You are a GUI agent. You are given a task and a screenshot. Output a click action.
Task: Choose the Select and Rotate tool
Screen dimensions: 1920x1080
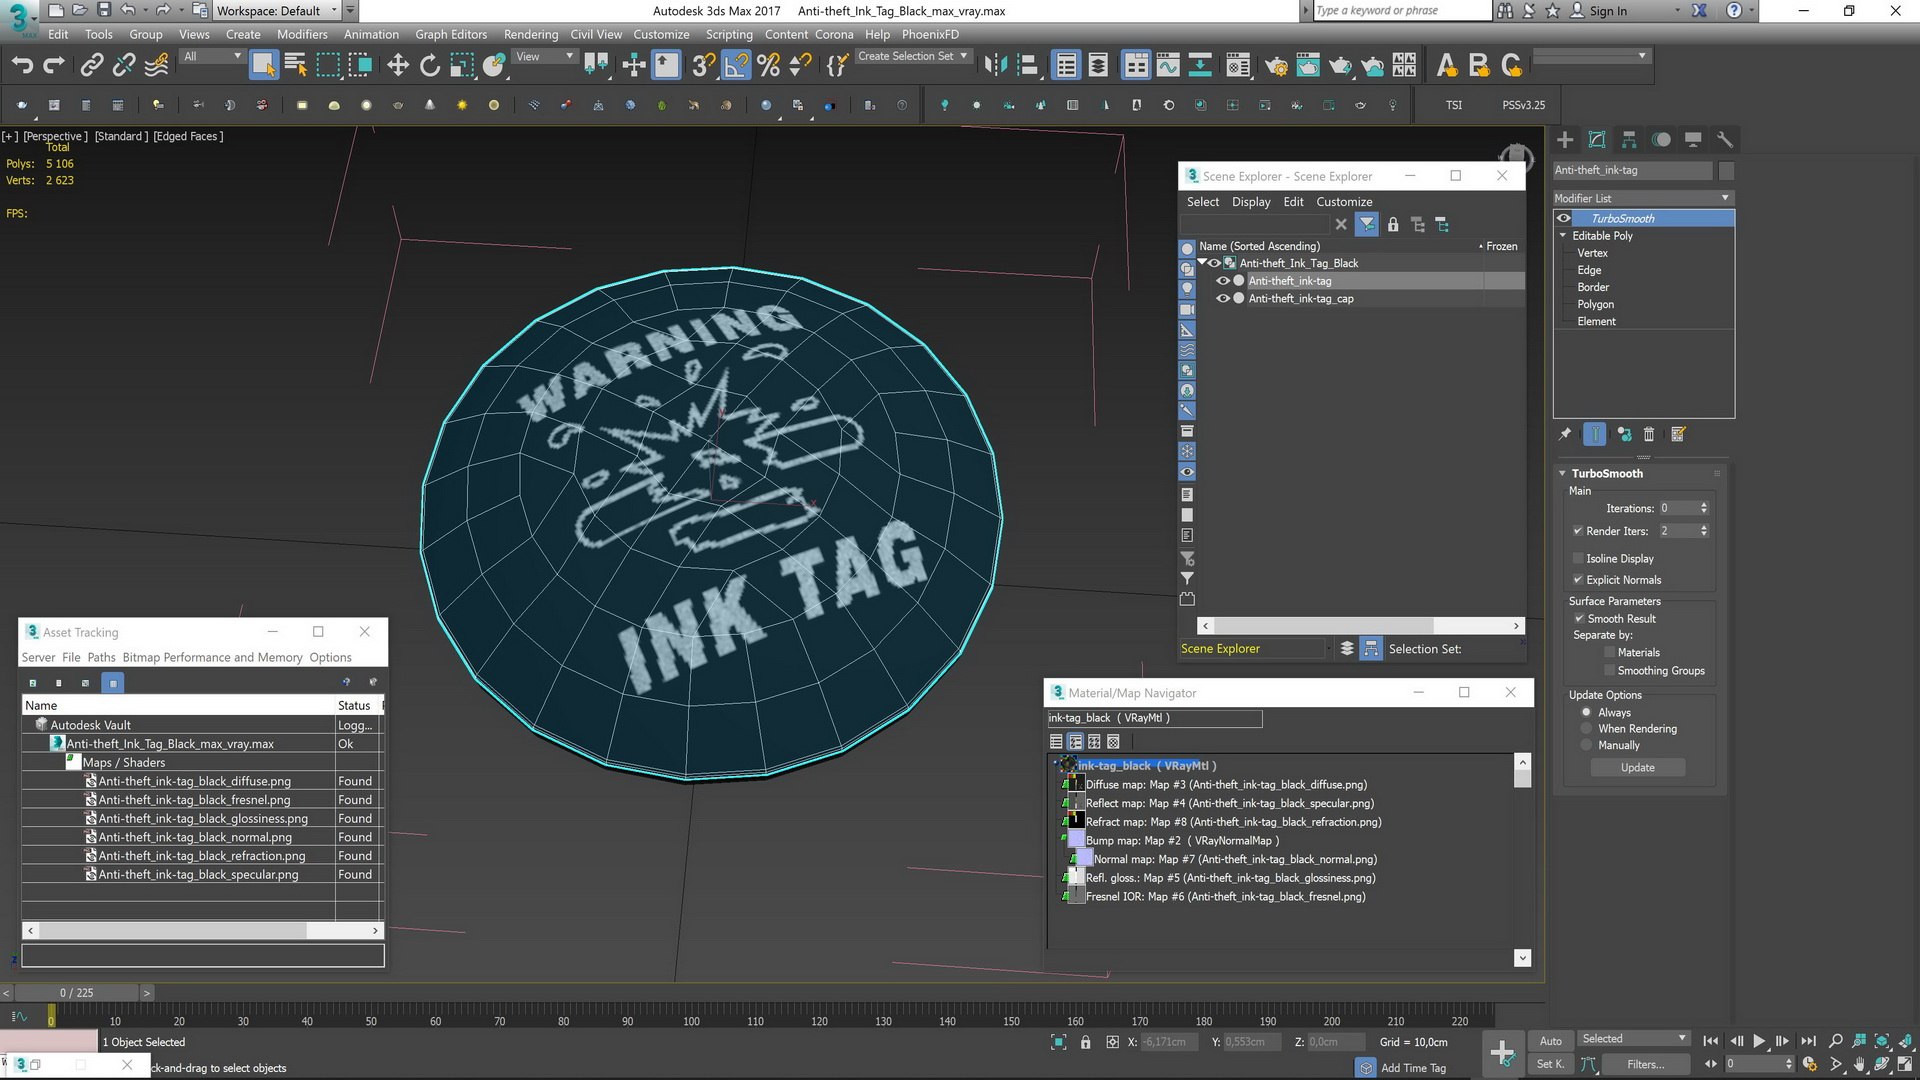tap(430, 66)
